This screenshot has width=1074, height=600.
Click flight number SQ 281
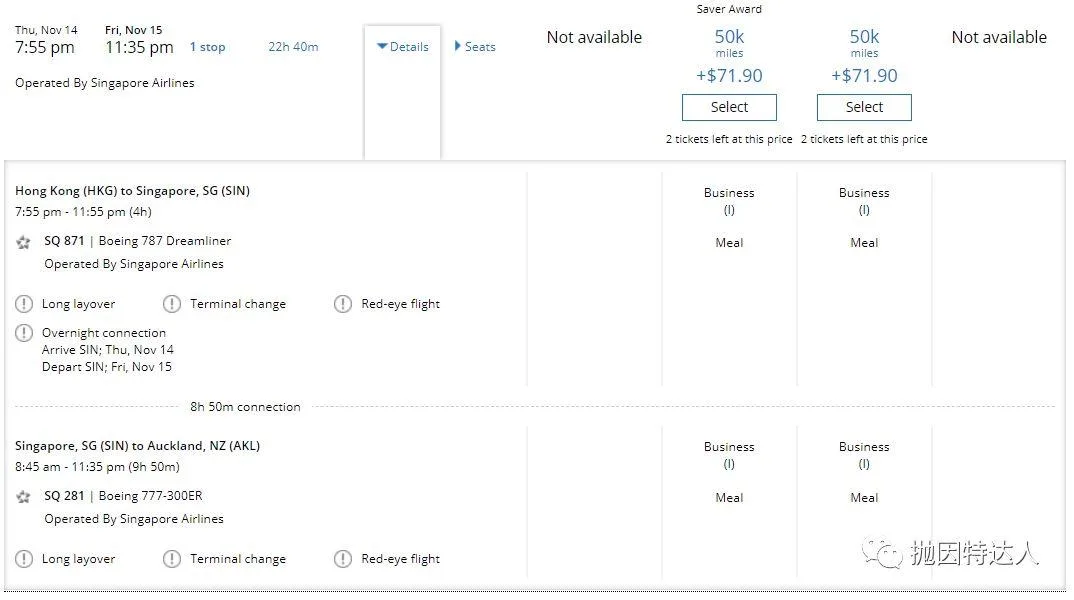point(64,495)
